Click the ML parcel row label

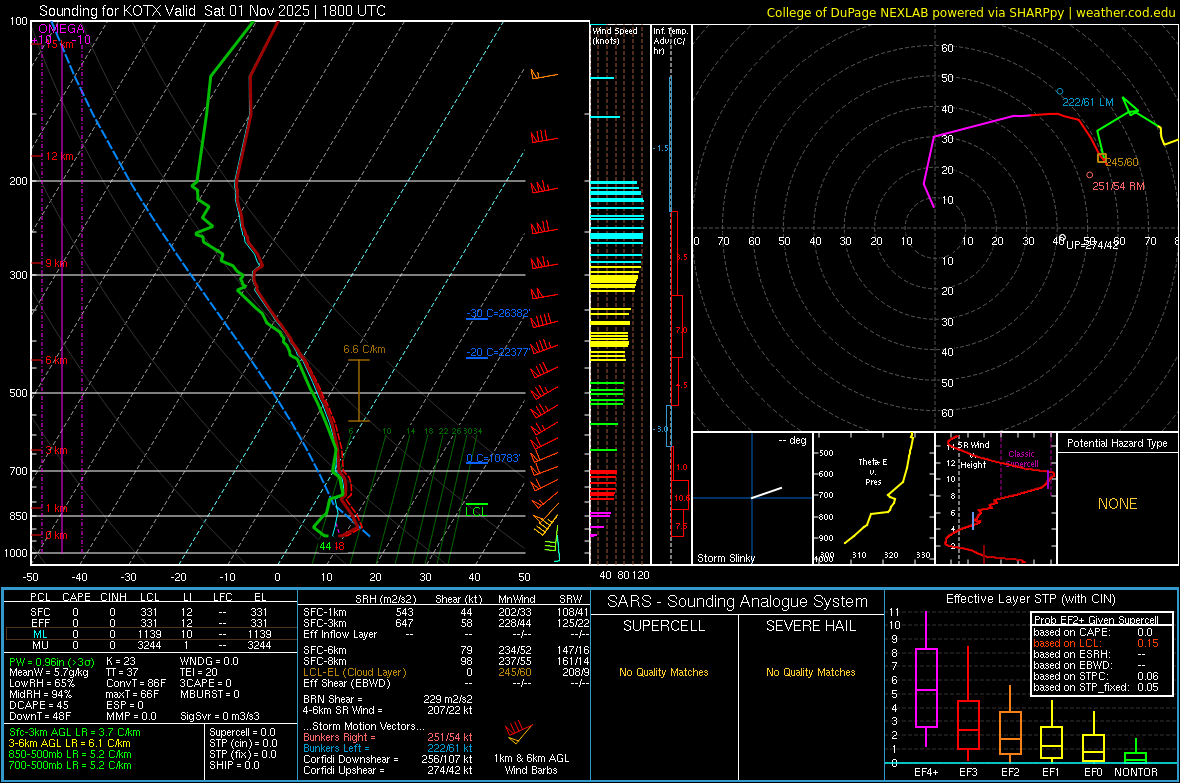pos(40,634)
